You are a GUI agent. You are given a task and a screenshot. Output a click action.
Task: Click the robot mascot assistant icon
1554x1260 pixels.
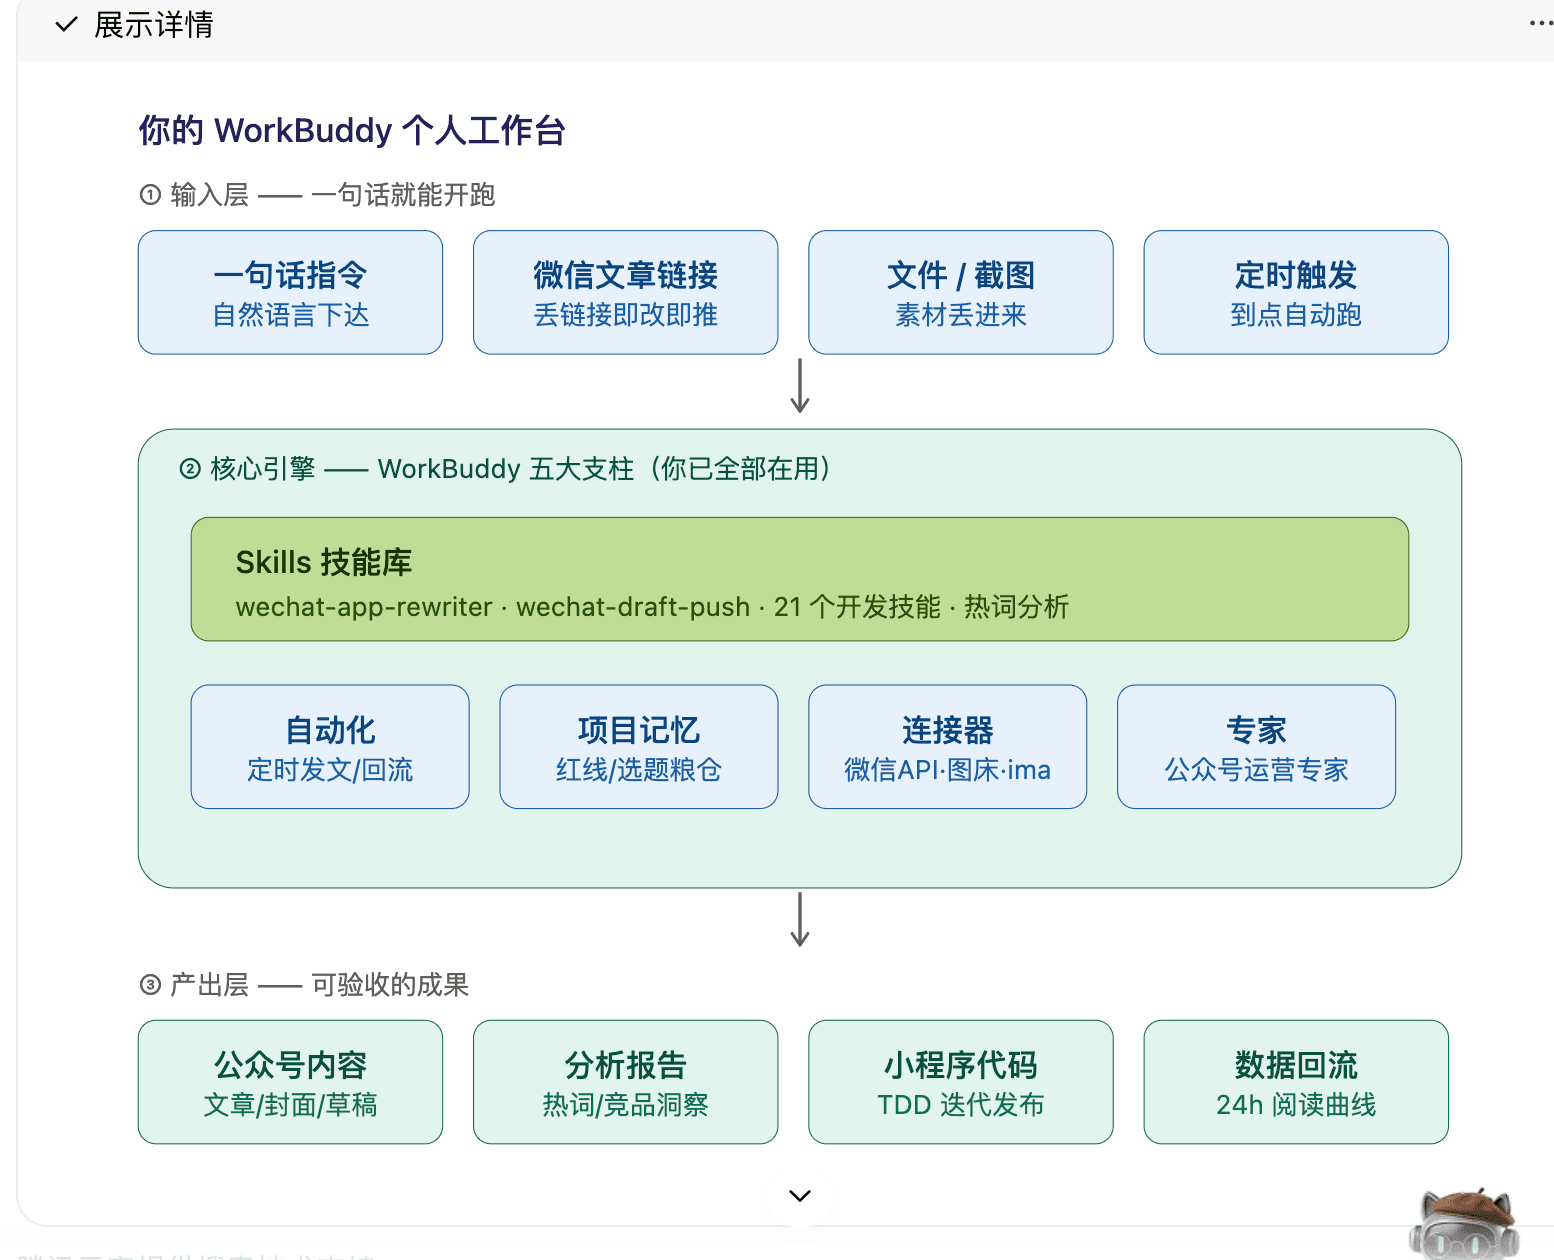pos(1464,1223)
